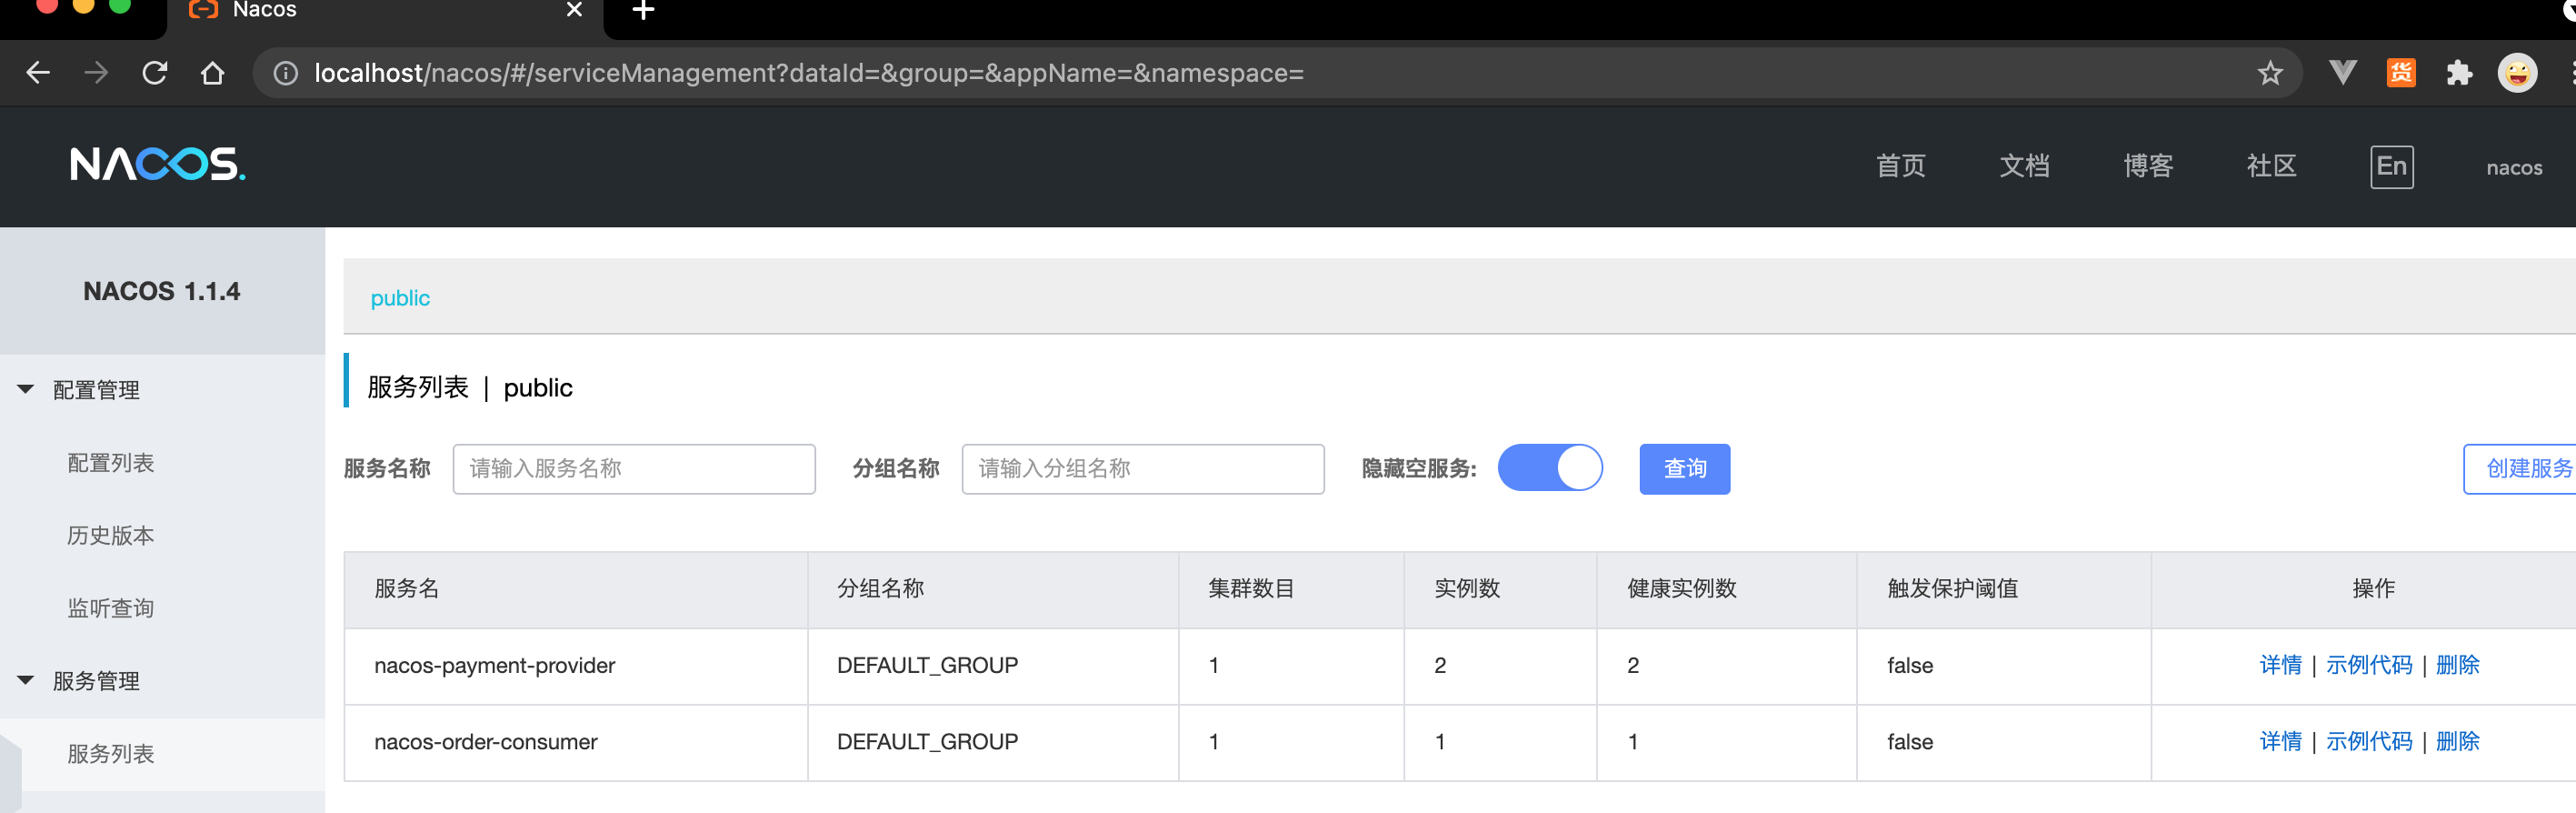Viewport: 2576px width, 813px height.
Task: Open the browser profile avatar
Action: pos(2517,73)
